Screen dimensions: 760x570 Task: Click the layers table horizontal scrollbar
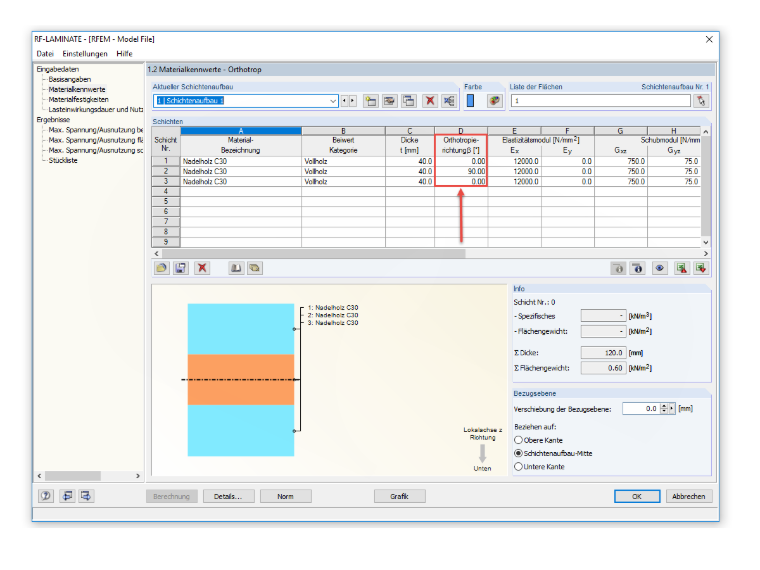tap(314, 253)
